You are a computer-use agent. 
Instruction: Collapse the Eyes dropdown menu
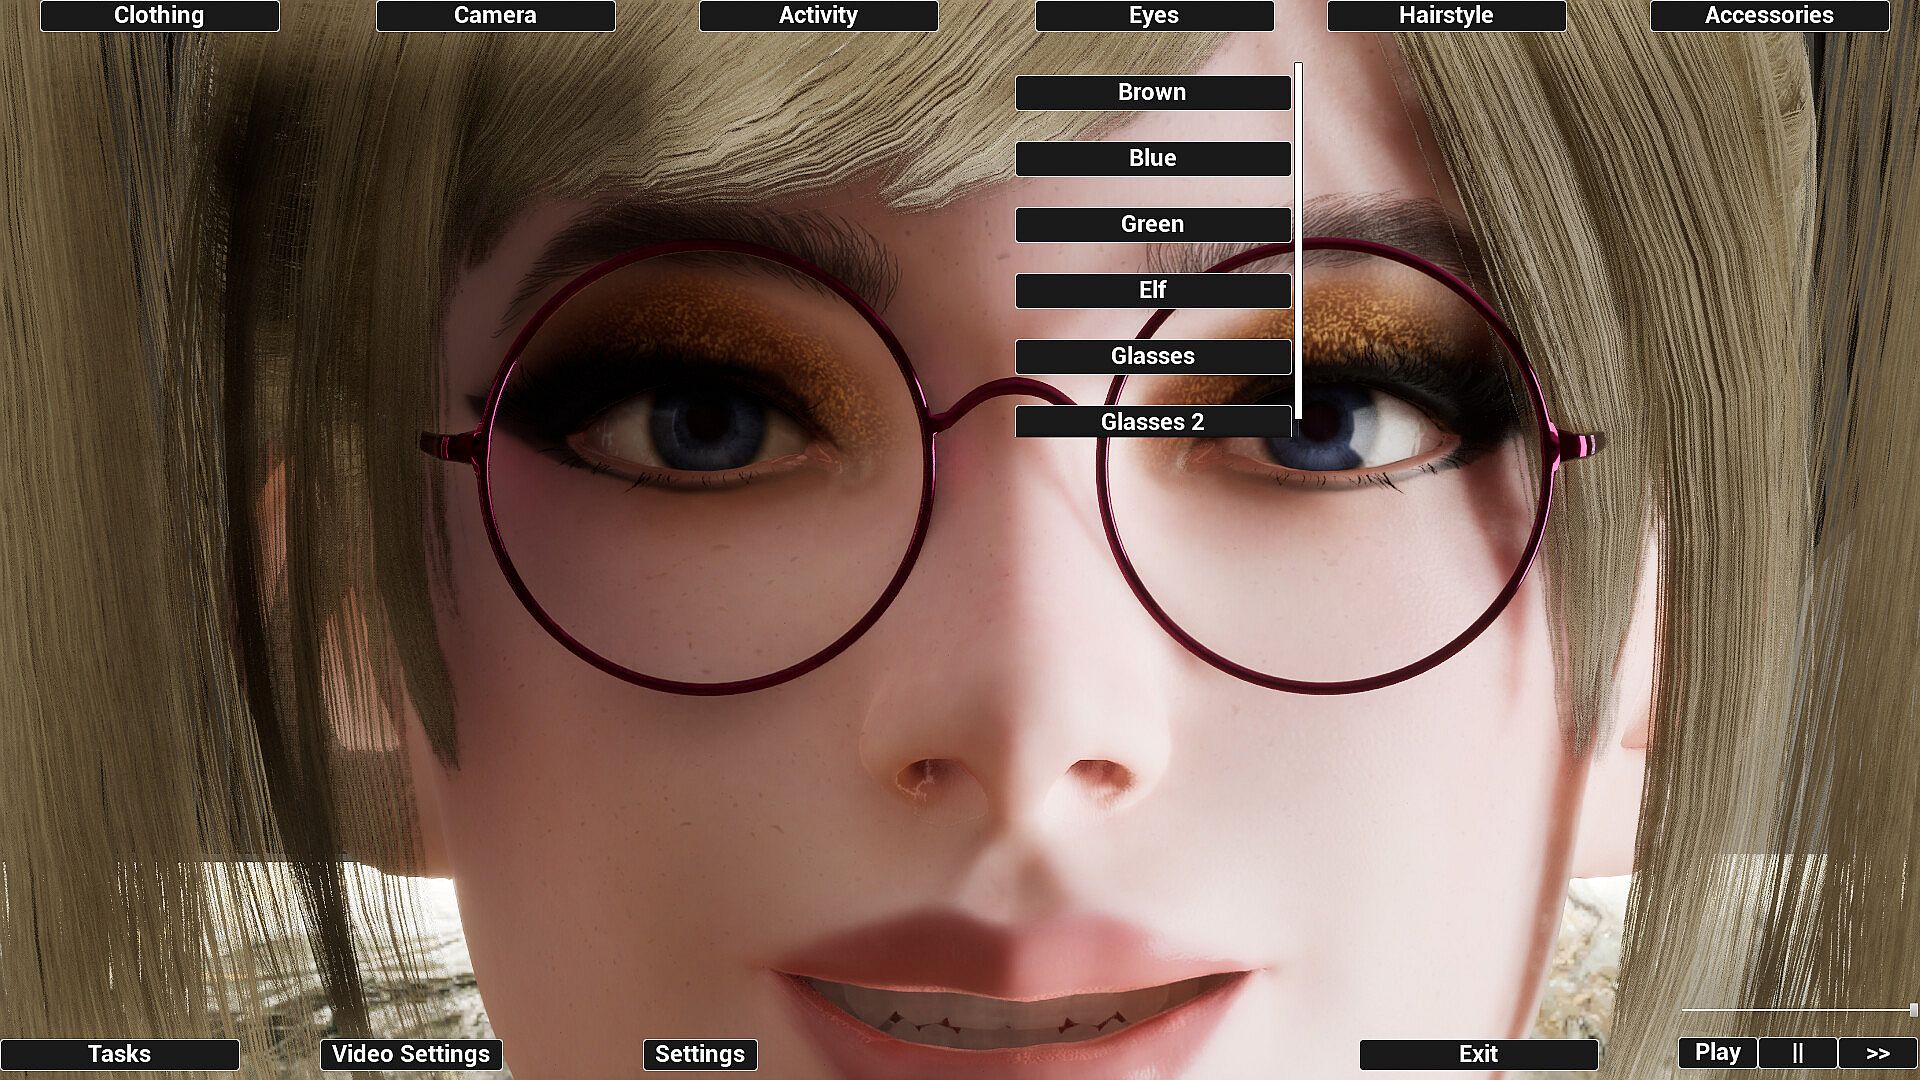(x=1154, y=16)
